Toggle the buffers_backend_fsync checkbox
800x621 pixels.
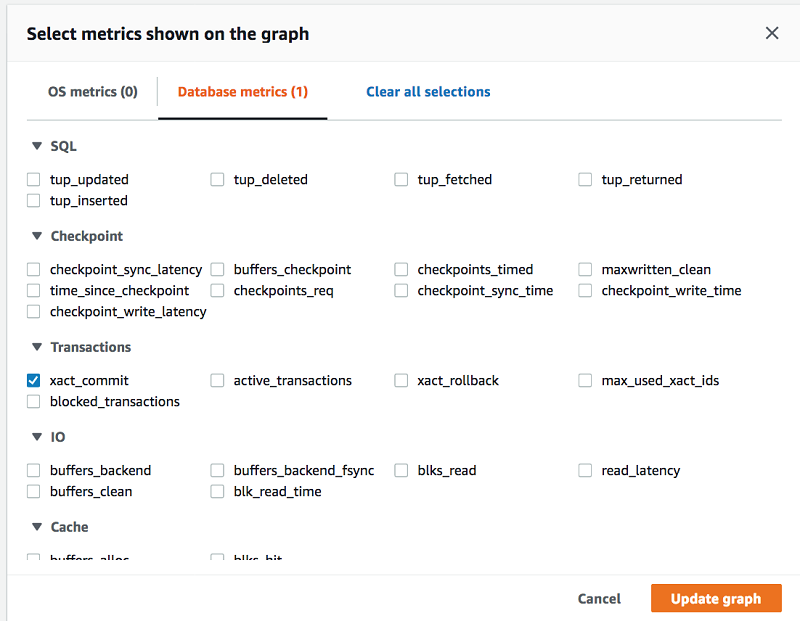tap(217, 470)
